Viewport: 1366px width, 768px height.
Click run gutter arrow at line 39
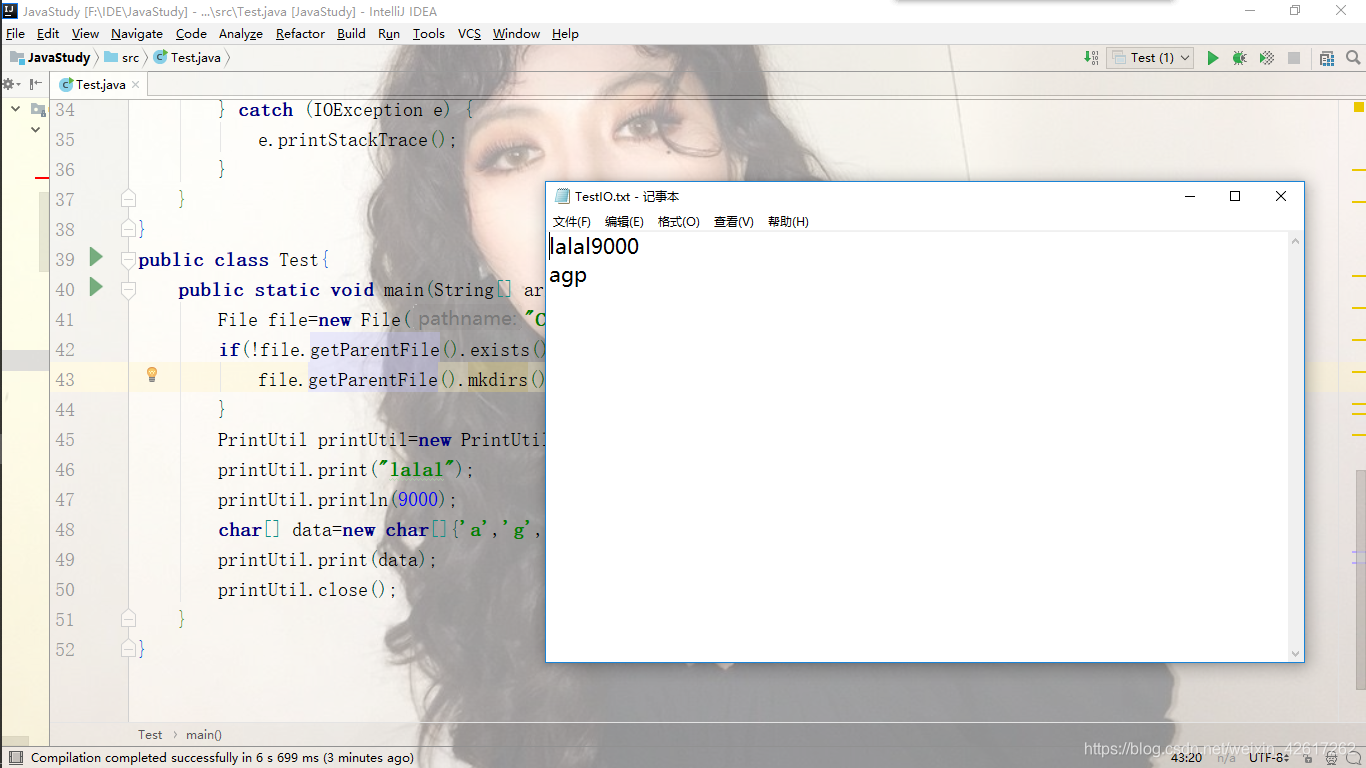point(96,258)
